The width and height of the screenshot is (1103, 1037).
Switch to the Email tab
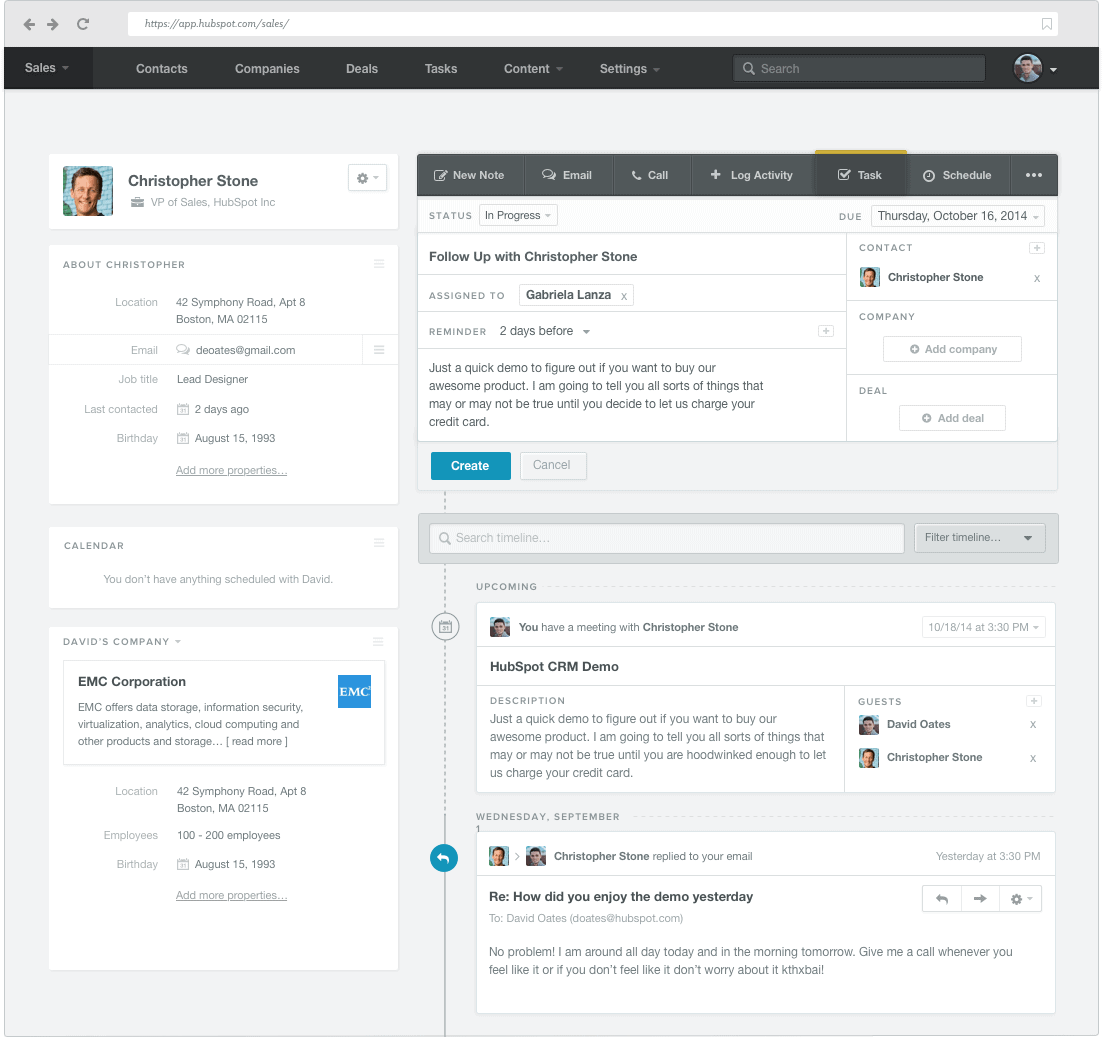point(568,175)
